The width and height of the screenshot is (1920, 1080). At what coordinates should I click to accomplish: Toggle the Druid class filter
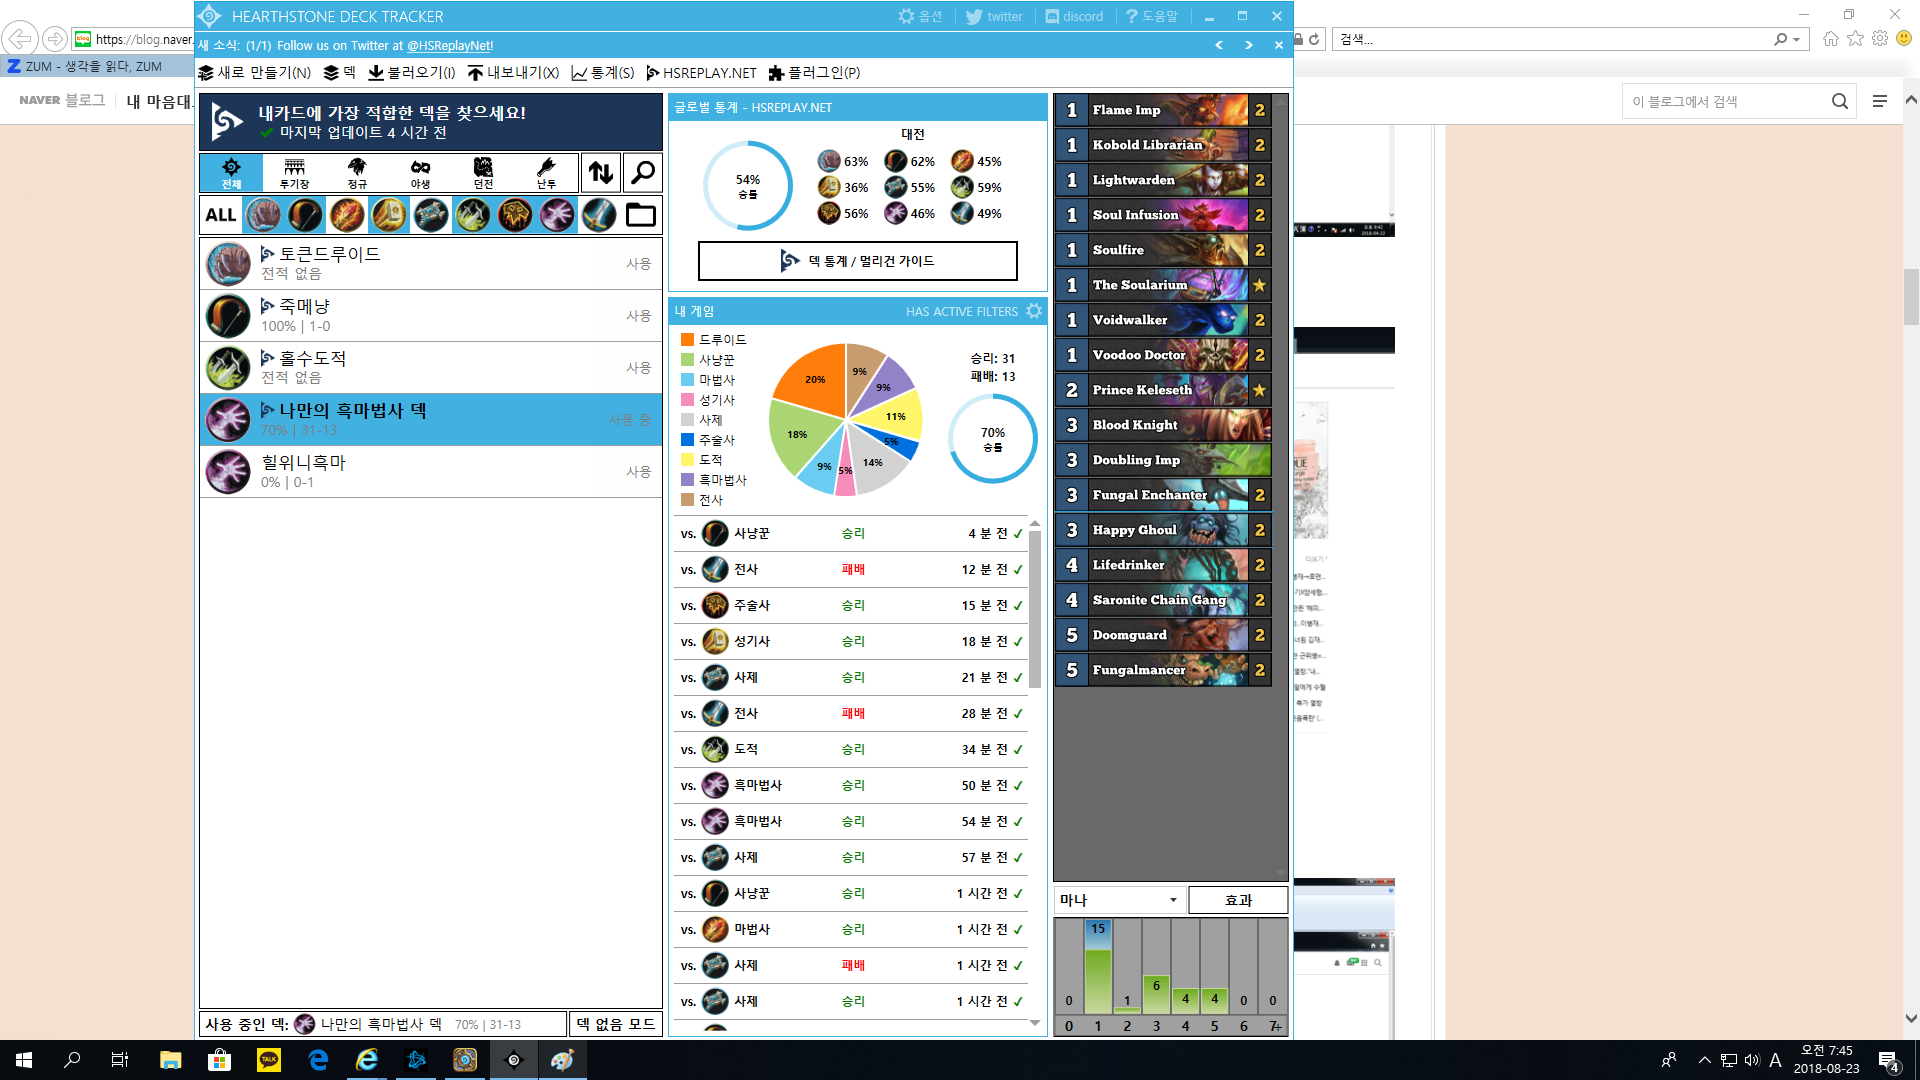(x=263, y=215)
